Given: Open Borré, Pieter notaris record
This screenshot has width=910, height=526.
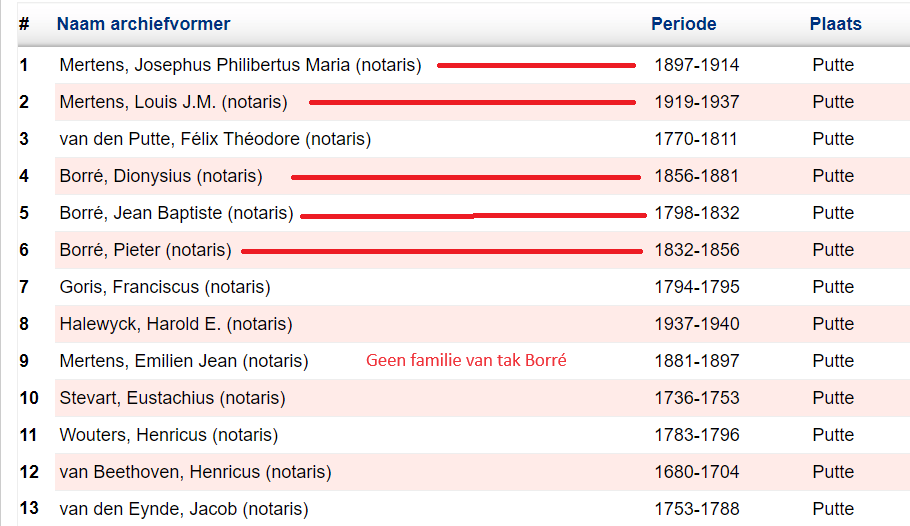Looking at the screenshot, I should 145,250.
